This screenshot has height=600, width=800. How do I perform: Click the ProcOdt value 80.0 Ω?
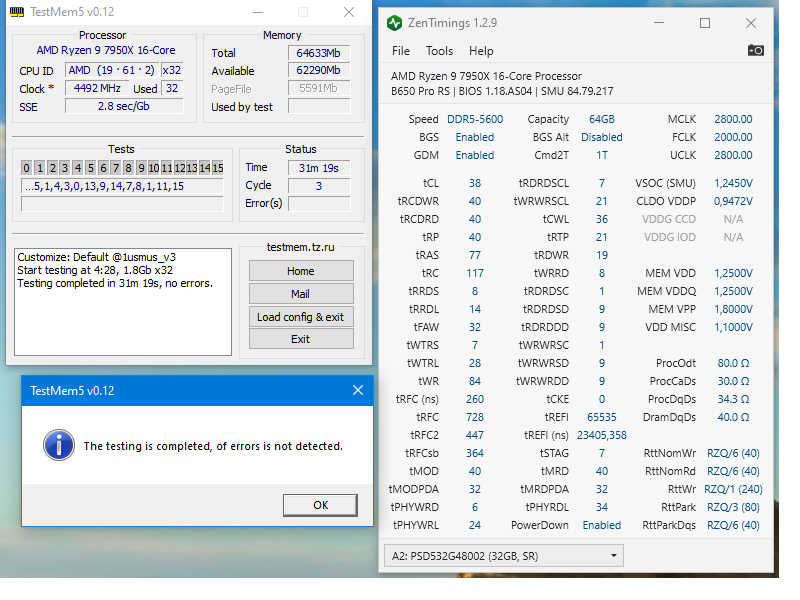tap(733, 363)
